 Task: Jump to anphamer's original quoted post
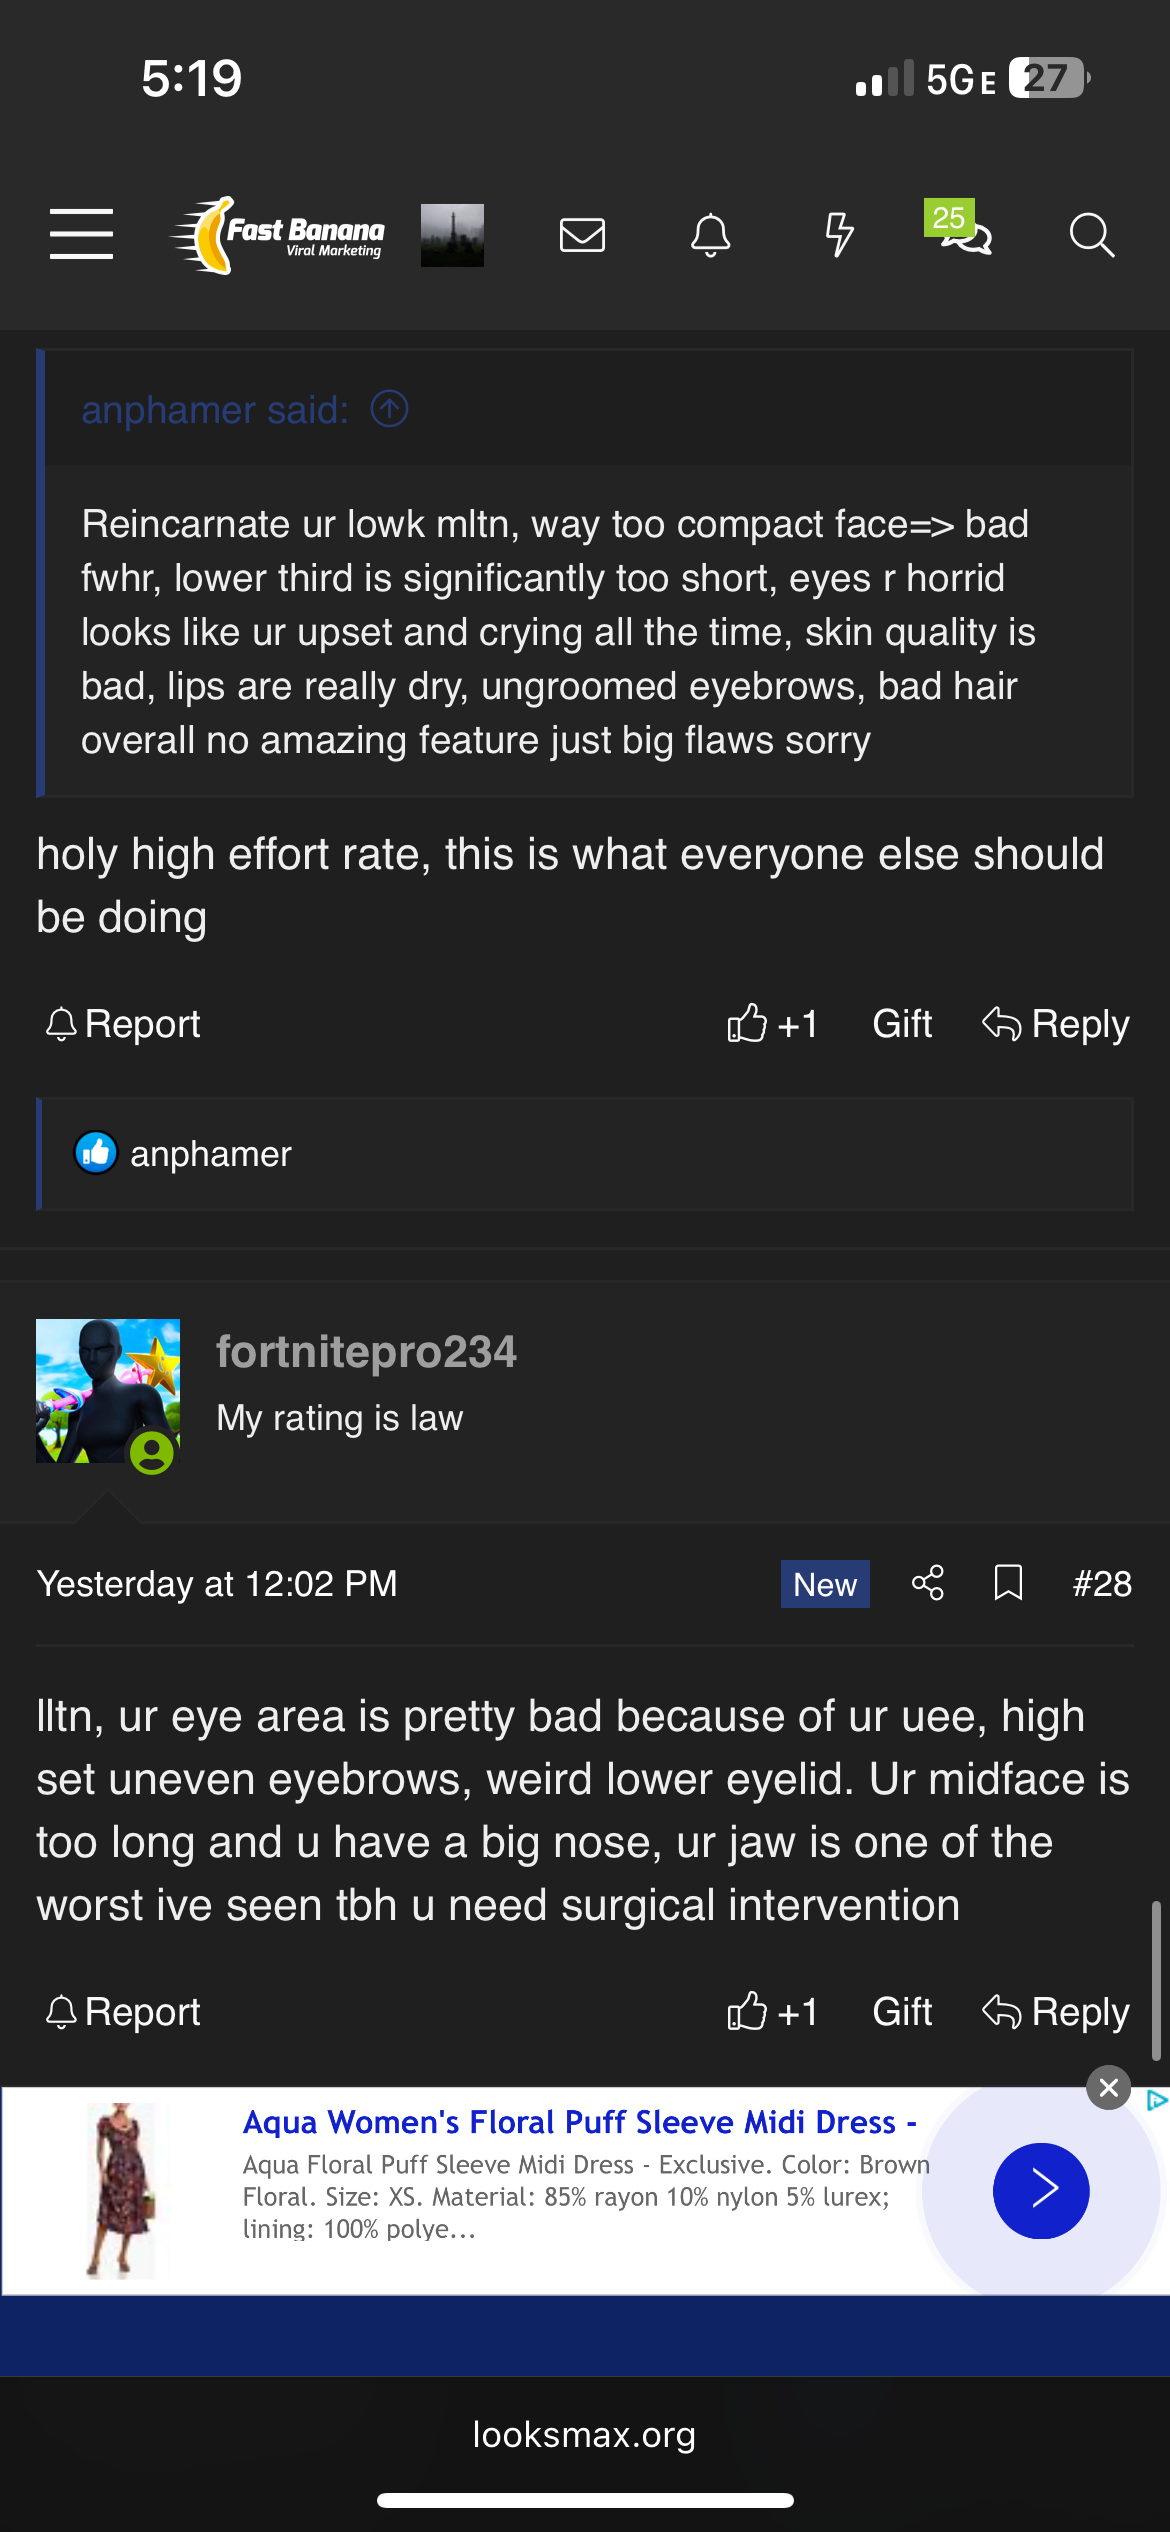(390, 409)
